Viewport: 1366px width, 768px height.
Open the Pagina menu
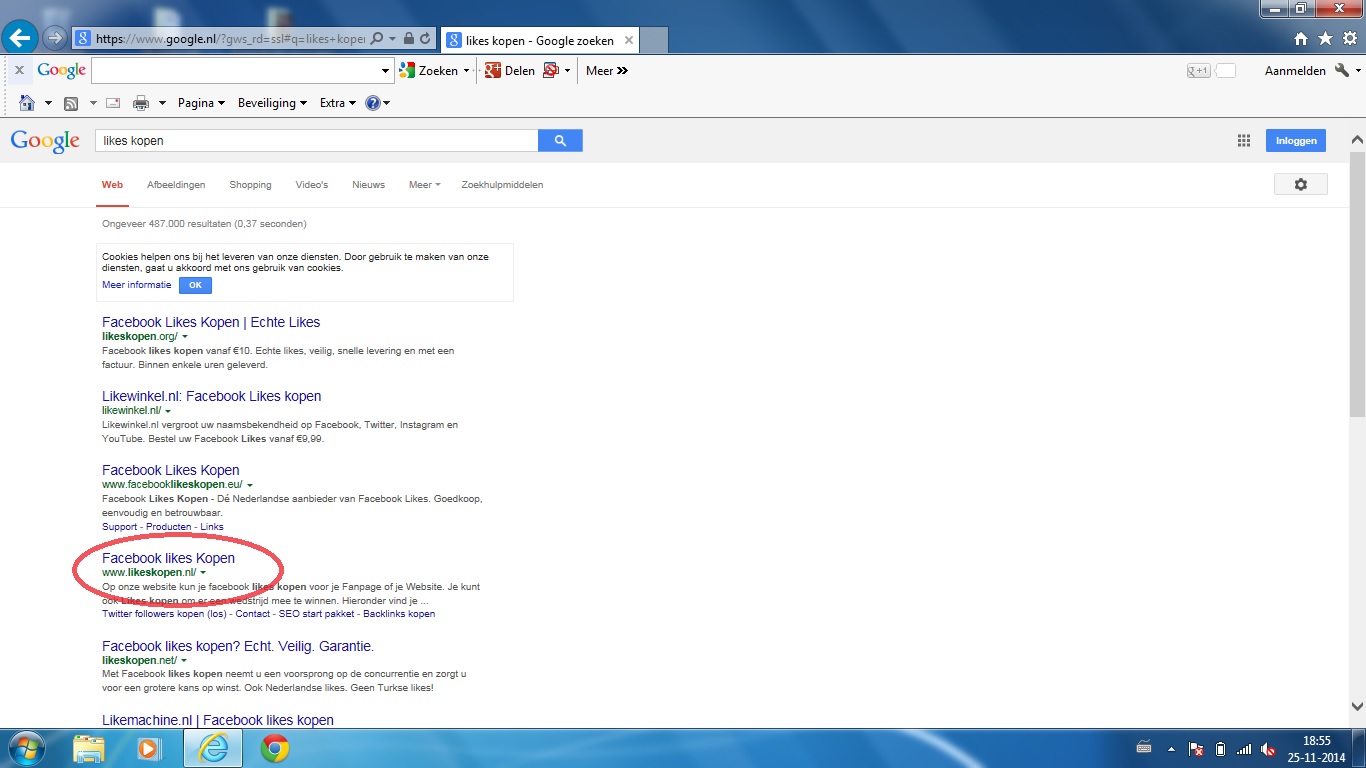coord(201,103)
